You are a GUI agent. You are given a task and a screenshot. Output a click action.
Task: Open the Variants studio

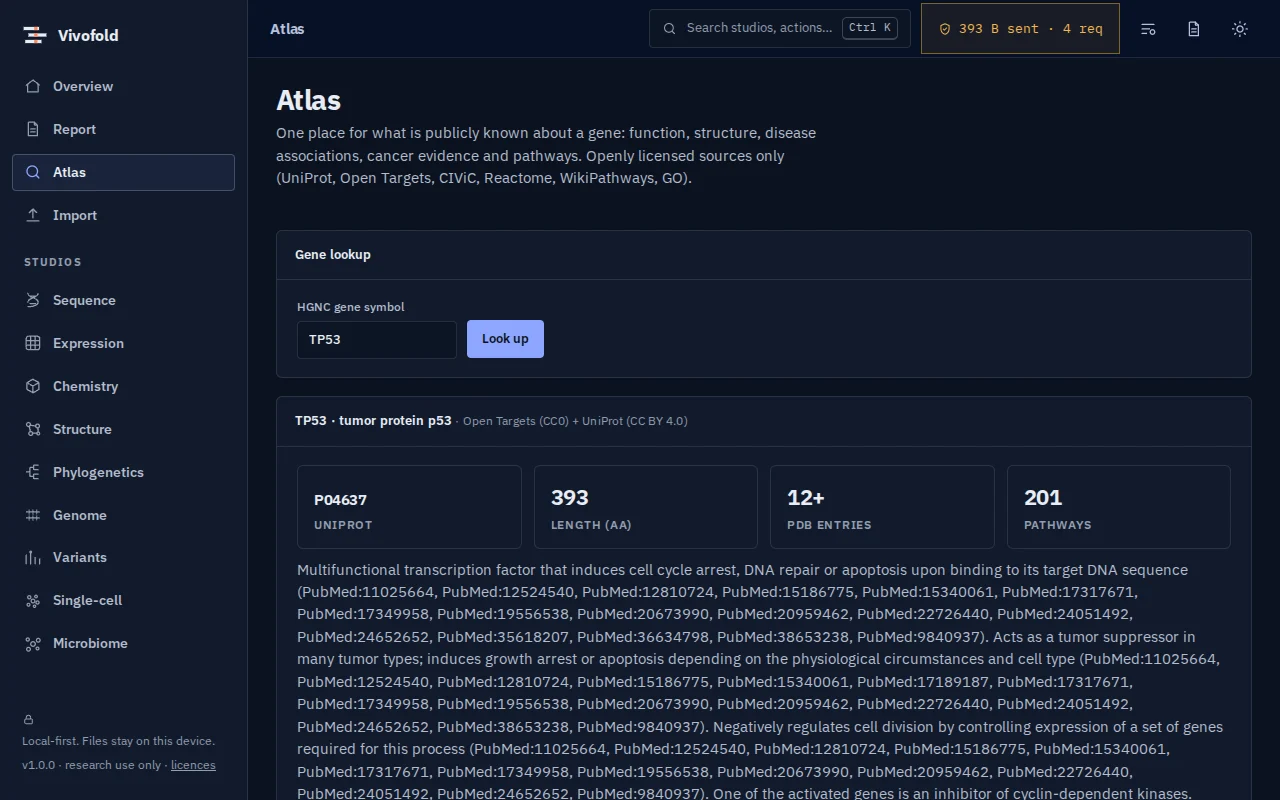point(124,557)
